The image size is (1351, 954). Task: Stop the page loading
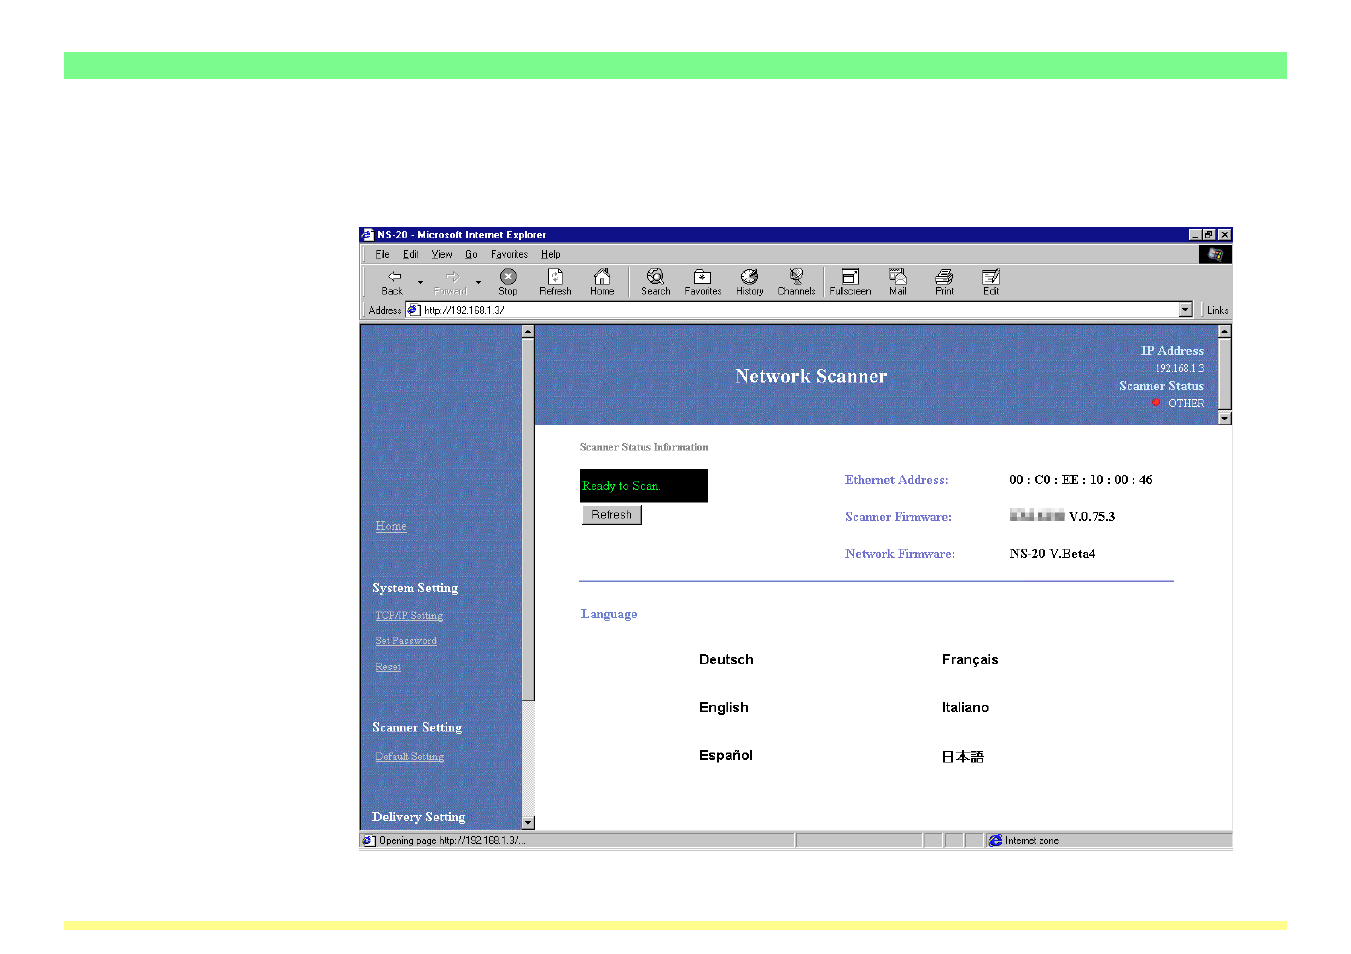tap(508, 282)
